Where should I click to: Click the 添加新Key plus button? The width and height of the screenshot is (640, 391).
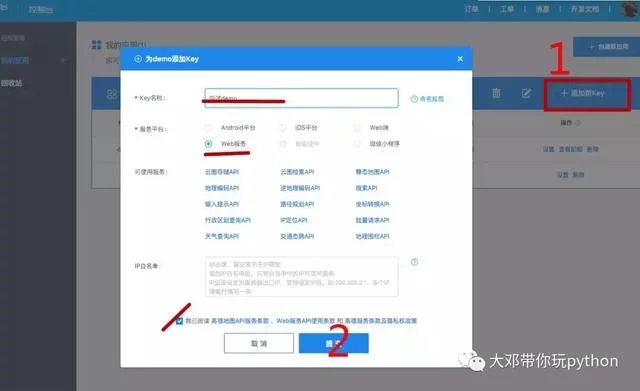click(x=582, y=93)
